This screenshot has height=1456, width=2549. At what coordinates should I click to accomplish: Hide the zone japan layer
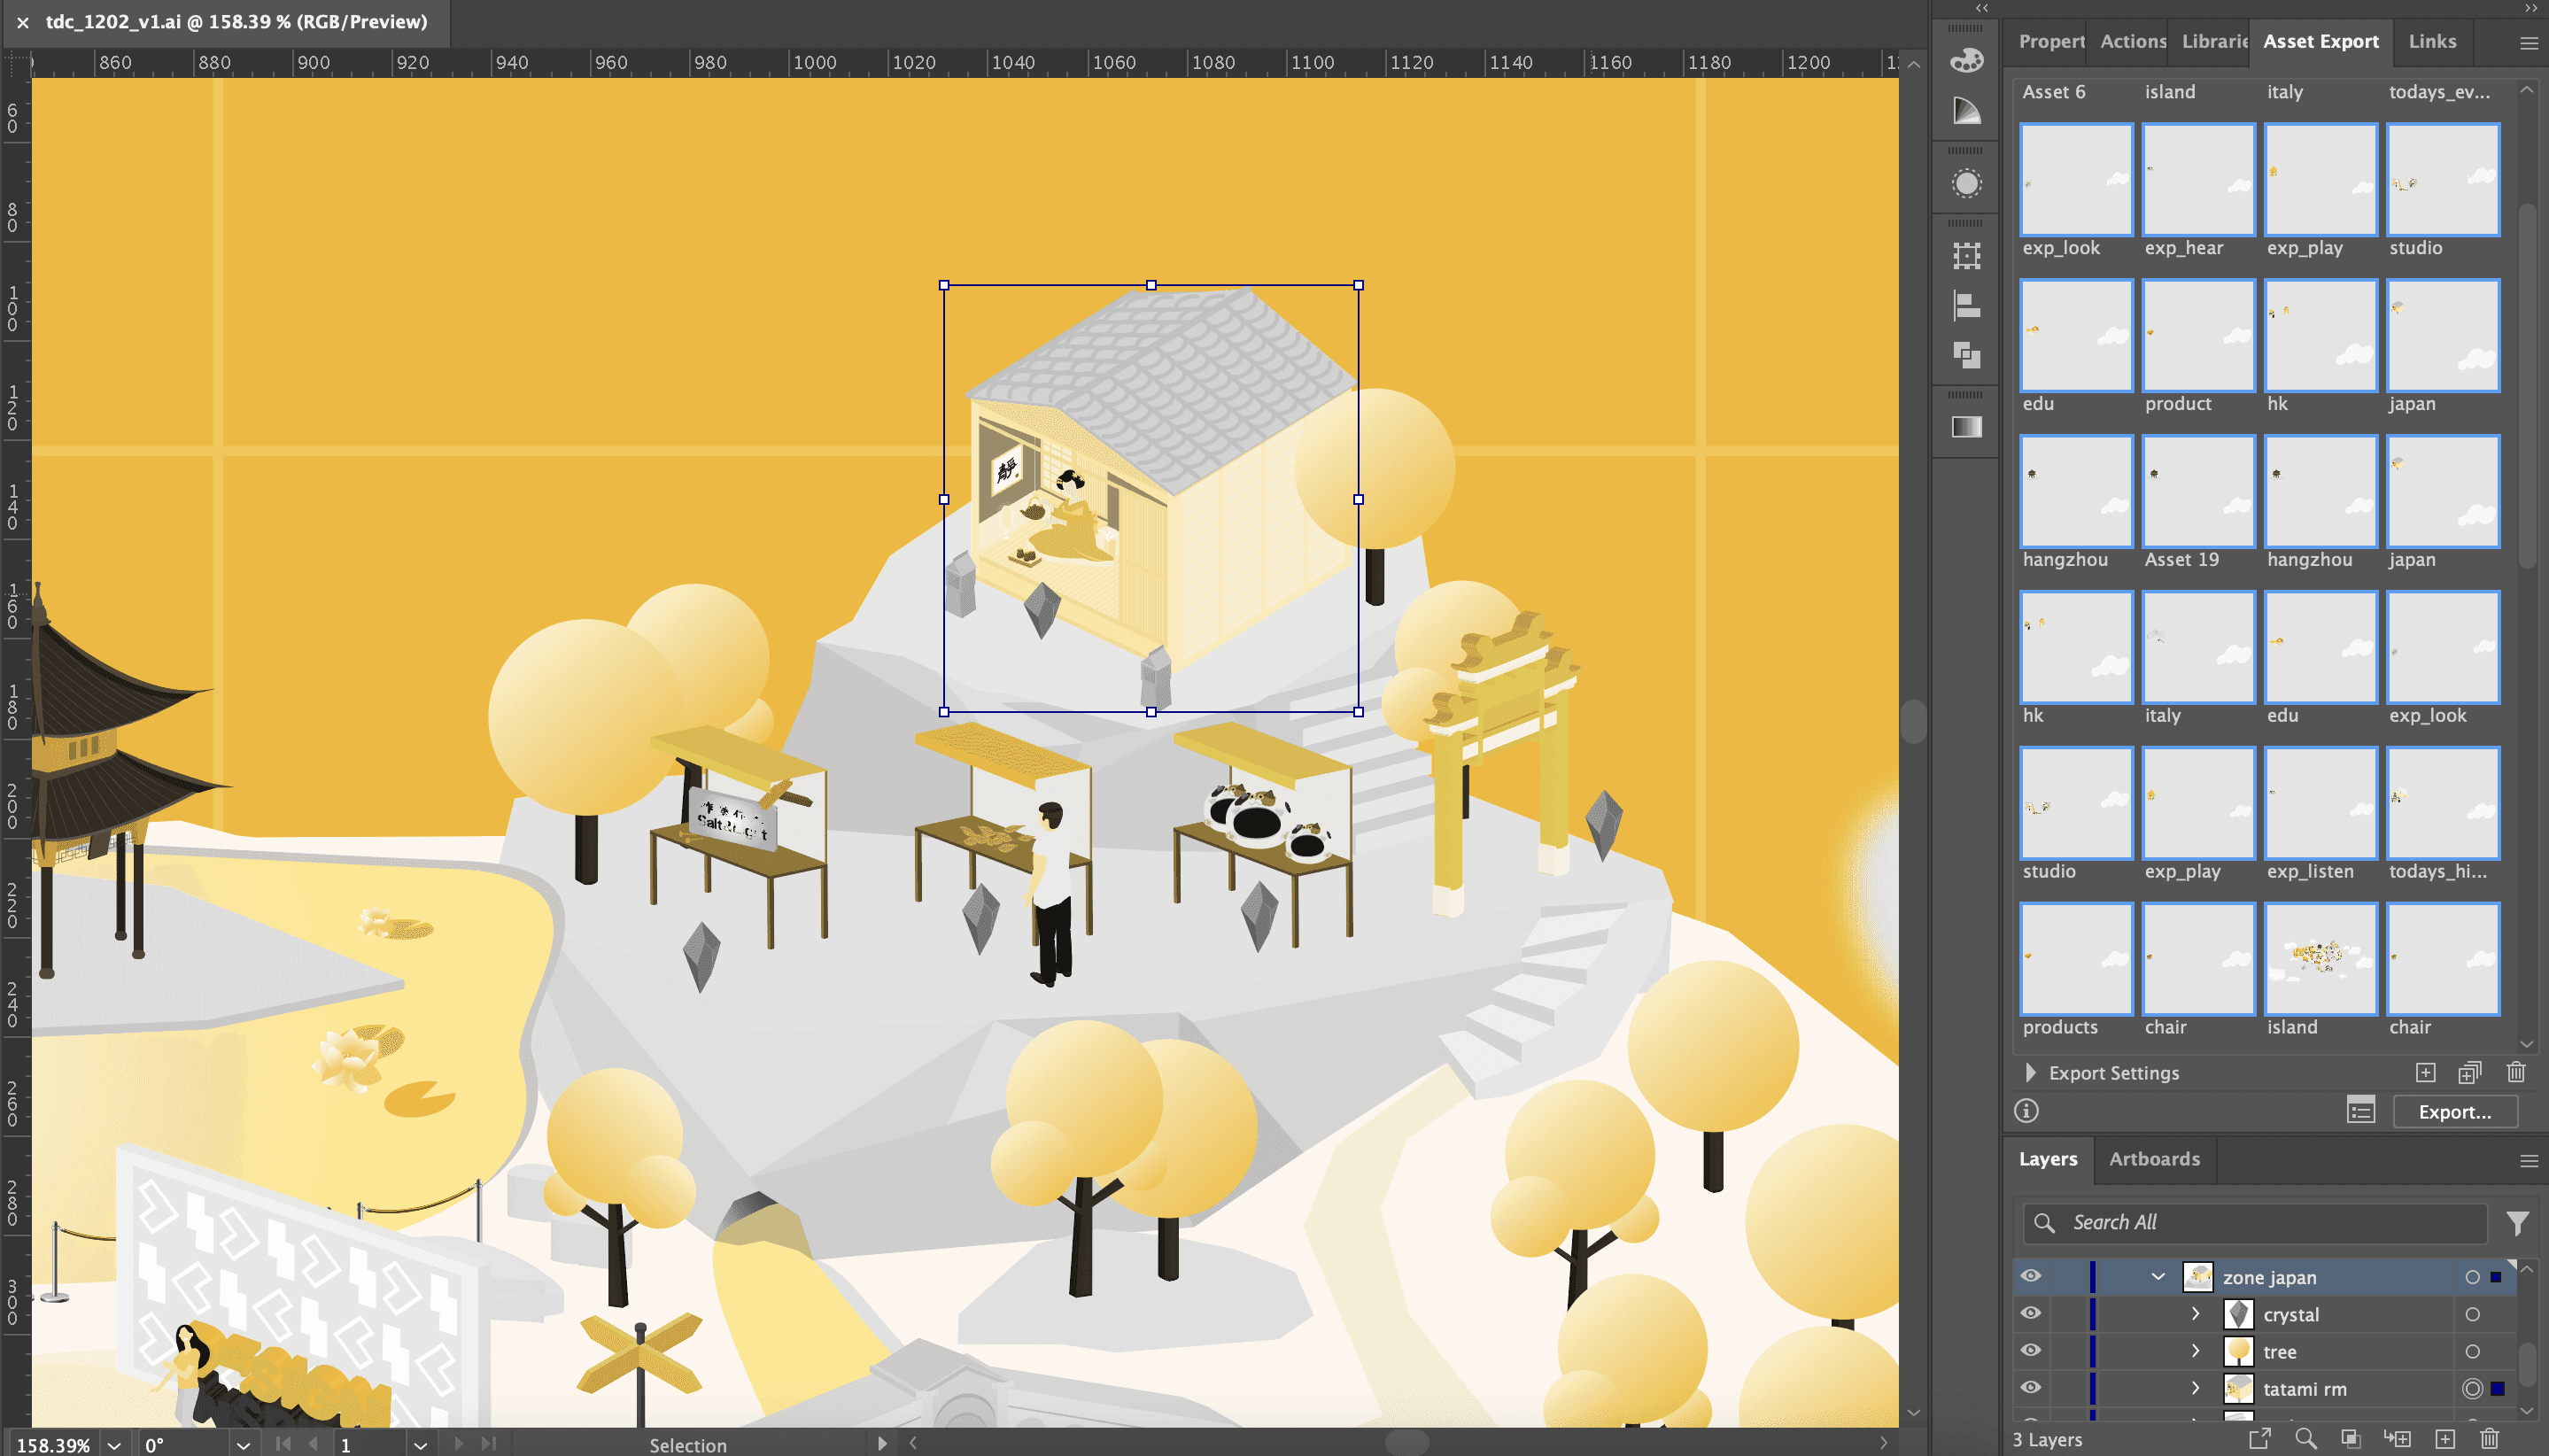coord(2031,1277)
